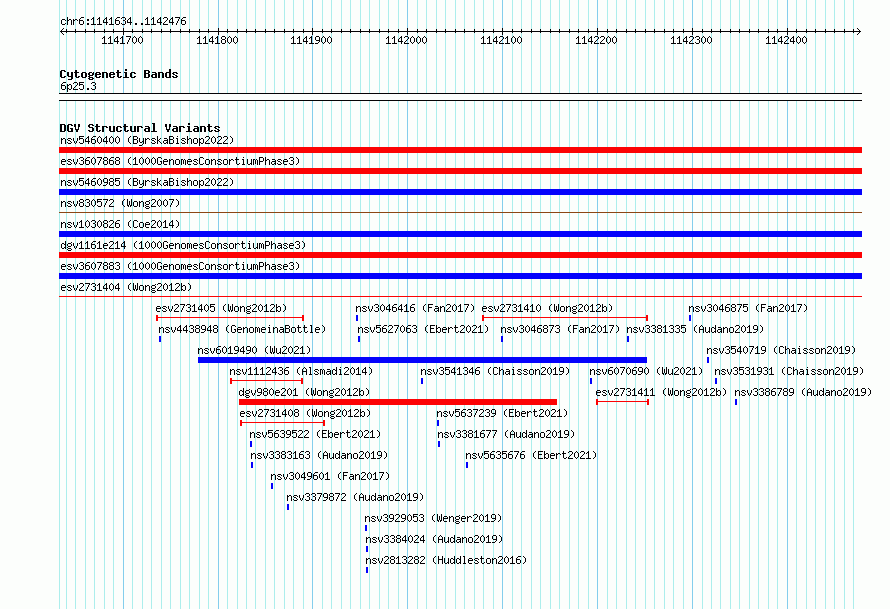890x609 pixels.
Task: Click the nsv3379872 (Audano2019) label
Action: (355, 497)
